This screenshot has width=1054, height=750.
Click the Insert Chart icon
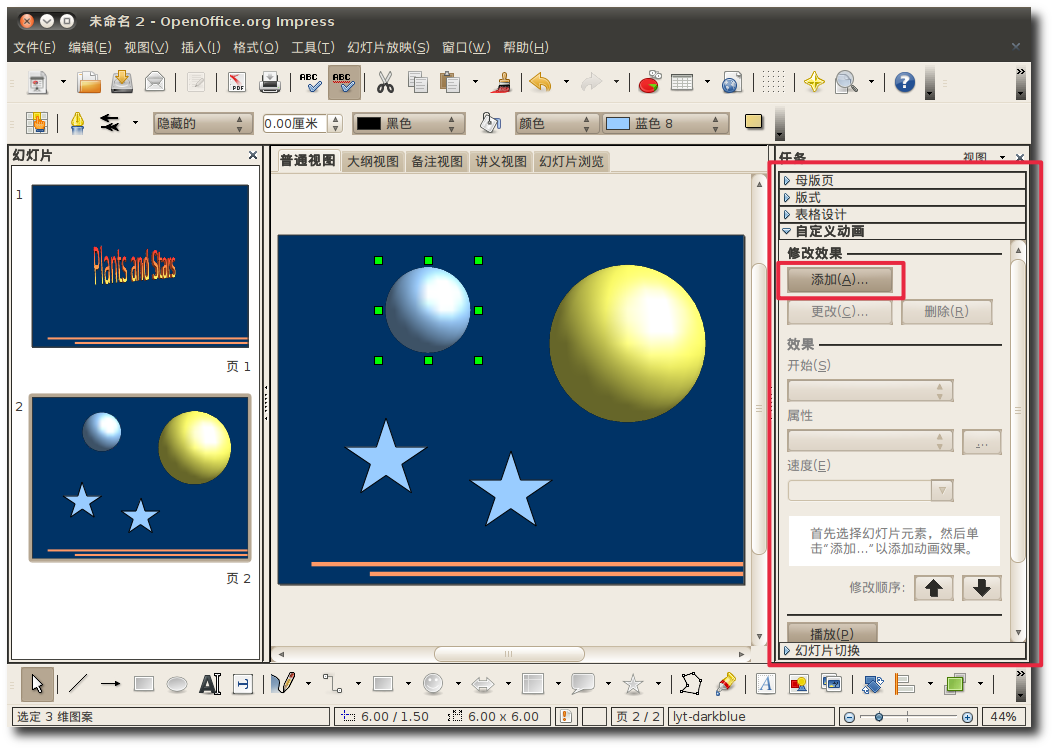649,83
